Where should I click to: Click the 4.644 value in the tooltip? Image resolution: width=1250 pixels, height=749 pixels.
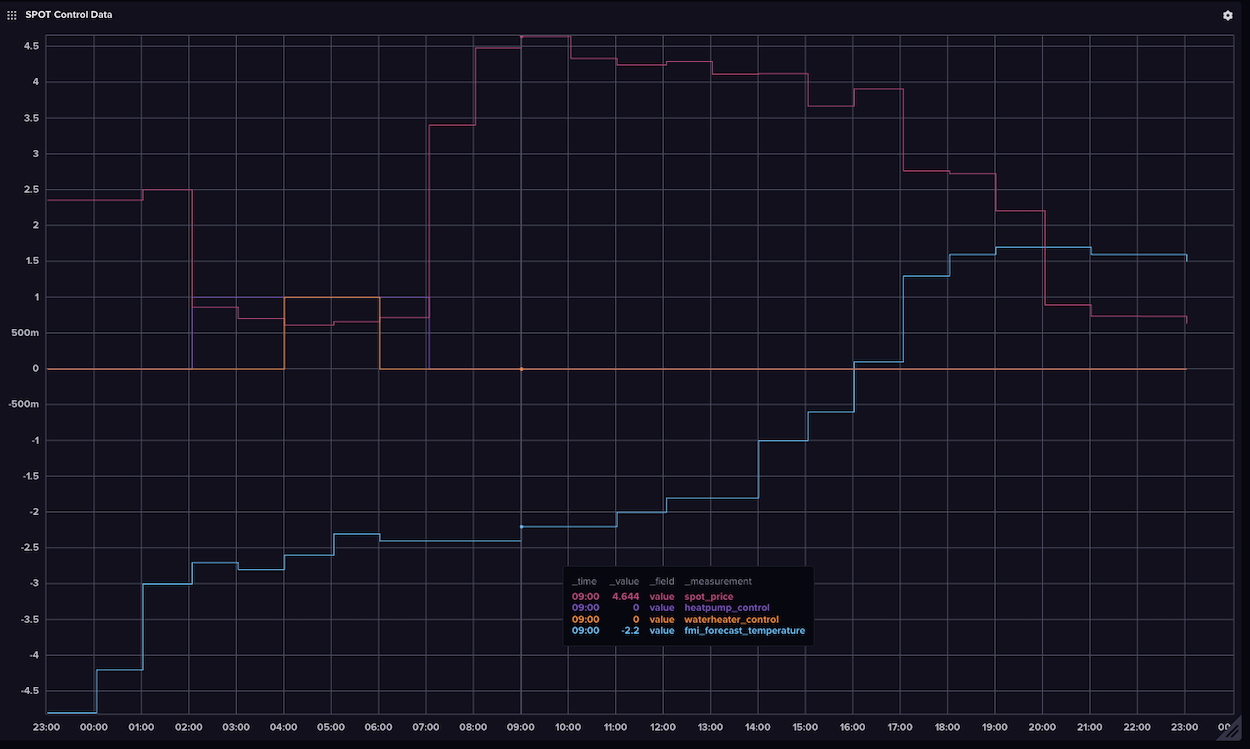625,597
